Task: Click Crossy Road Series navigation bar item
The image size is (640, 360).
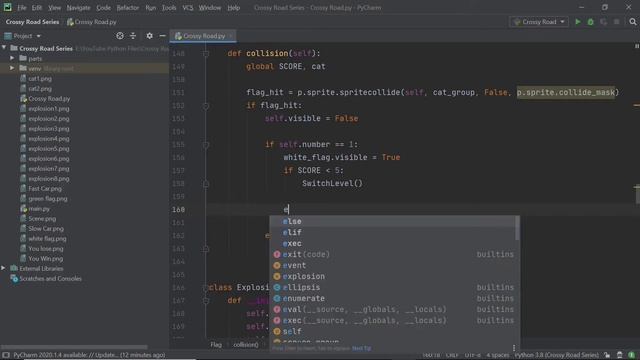Action: 32,22
